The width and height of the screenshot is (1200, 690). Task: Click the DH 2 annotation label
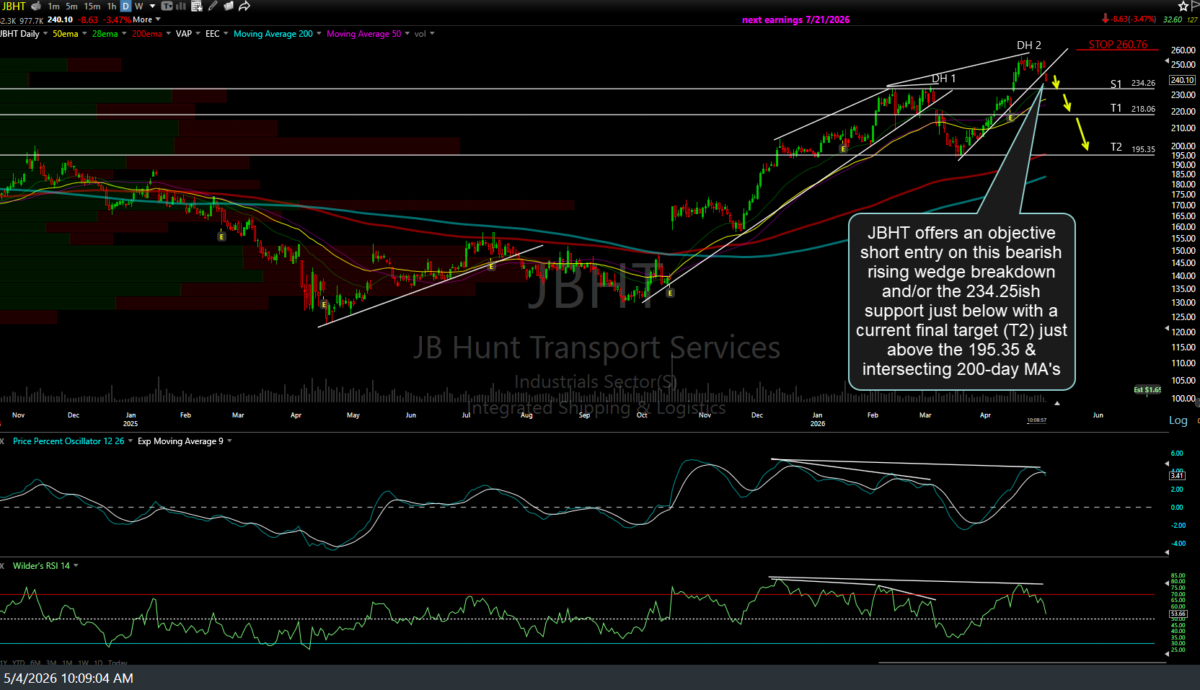[x=1029, y=46]
